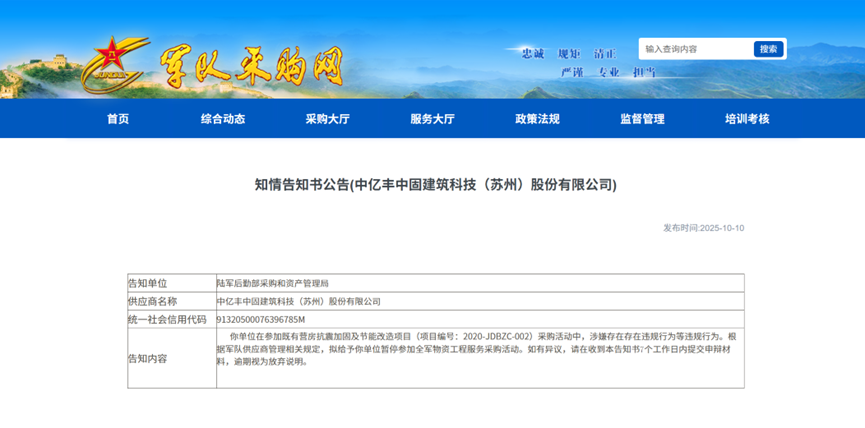Open the 综合动态 navigation item
This screenshot has width=865, height=428.
223,119
